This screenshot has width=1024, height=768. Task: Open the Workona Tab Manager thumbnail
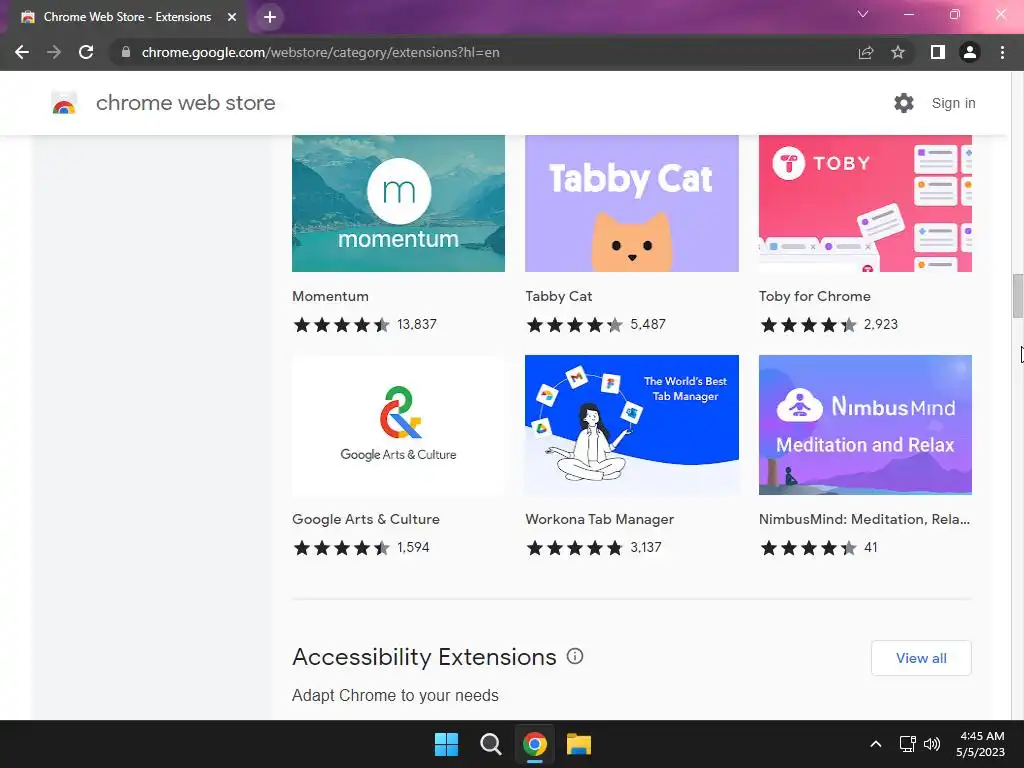pyautogui.click(x=632, y=425)
